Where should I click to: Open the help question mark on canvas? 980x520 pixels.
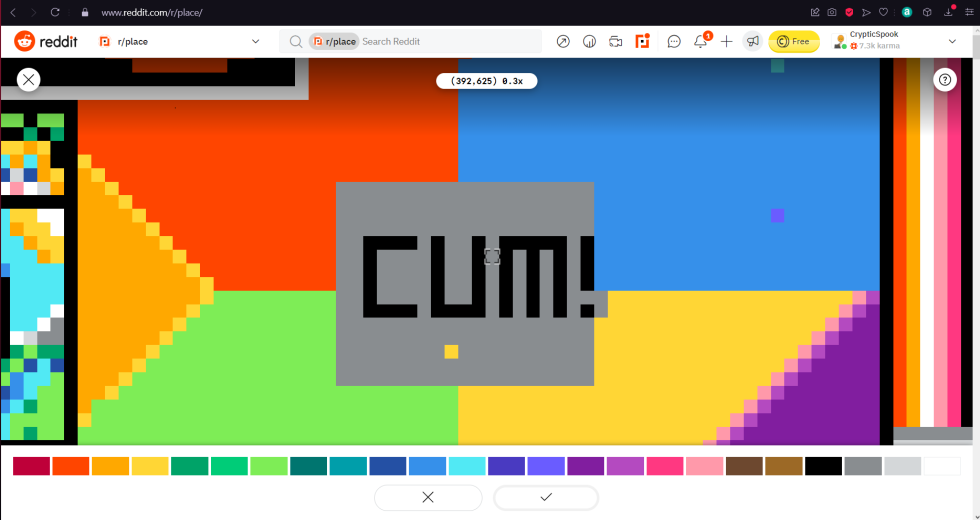point(945,80)
